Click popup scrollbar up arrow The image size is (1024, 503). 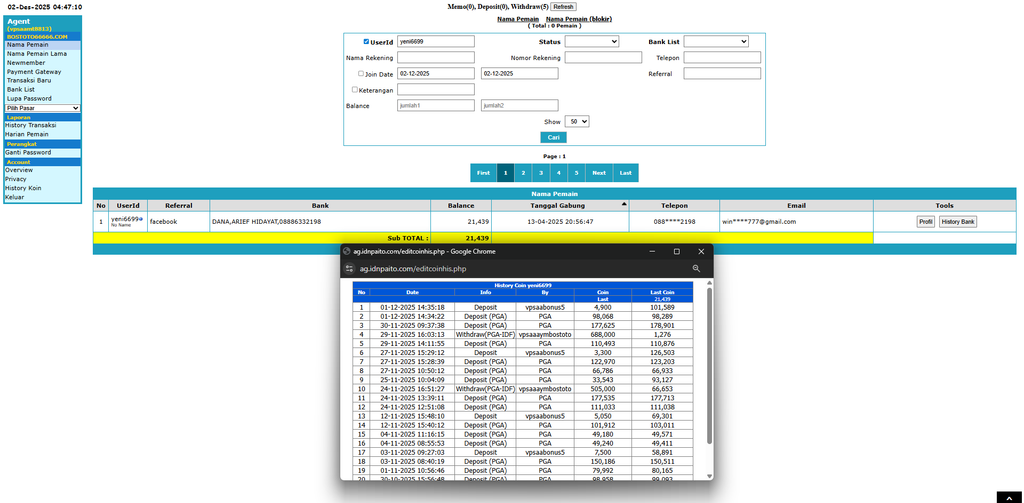[x=709, y=284]
